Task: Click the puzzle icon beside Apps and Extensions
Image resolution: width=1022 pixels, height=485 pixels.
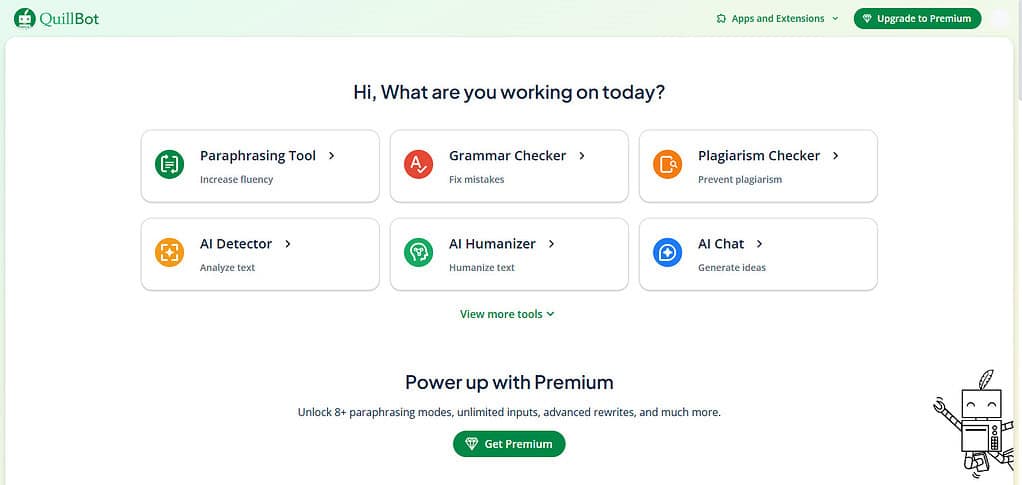Action: 721,19
